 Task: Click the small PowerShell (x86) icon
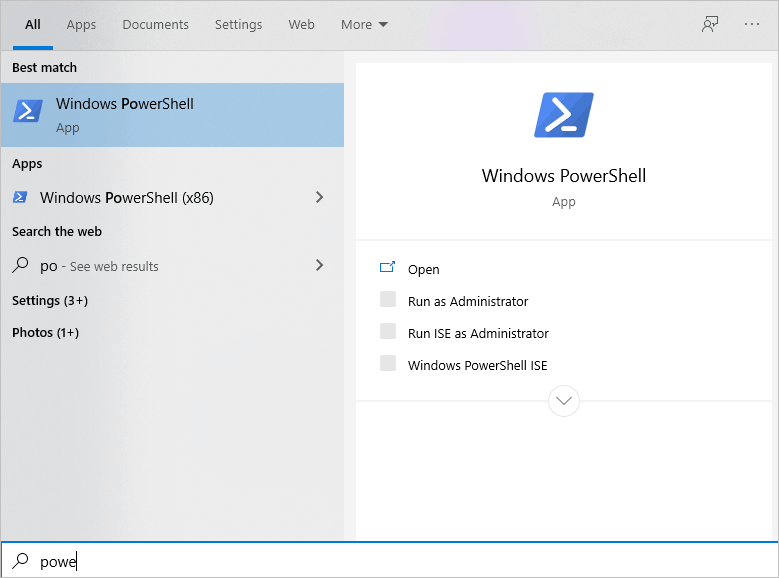tap(20, 197)
